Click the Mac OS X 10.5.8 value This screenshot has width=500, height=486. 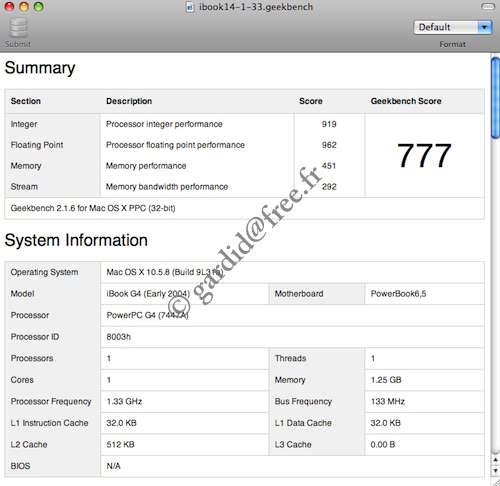[165, 272]
